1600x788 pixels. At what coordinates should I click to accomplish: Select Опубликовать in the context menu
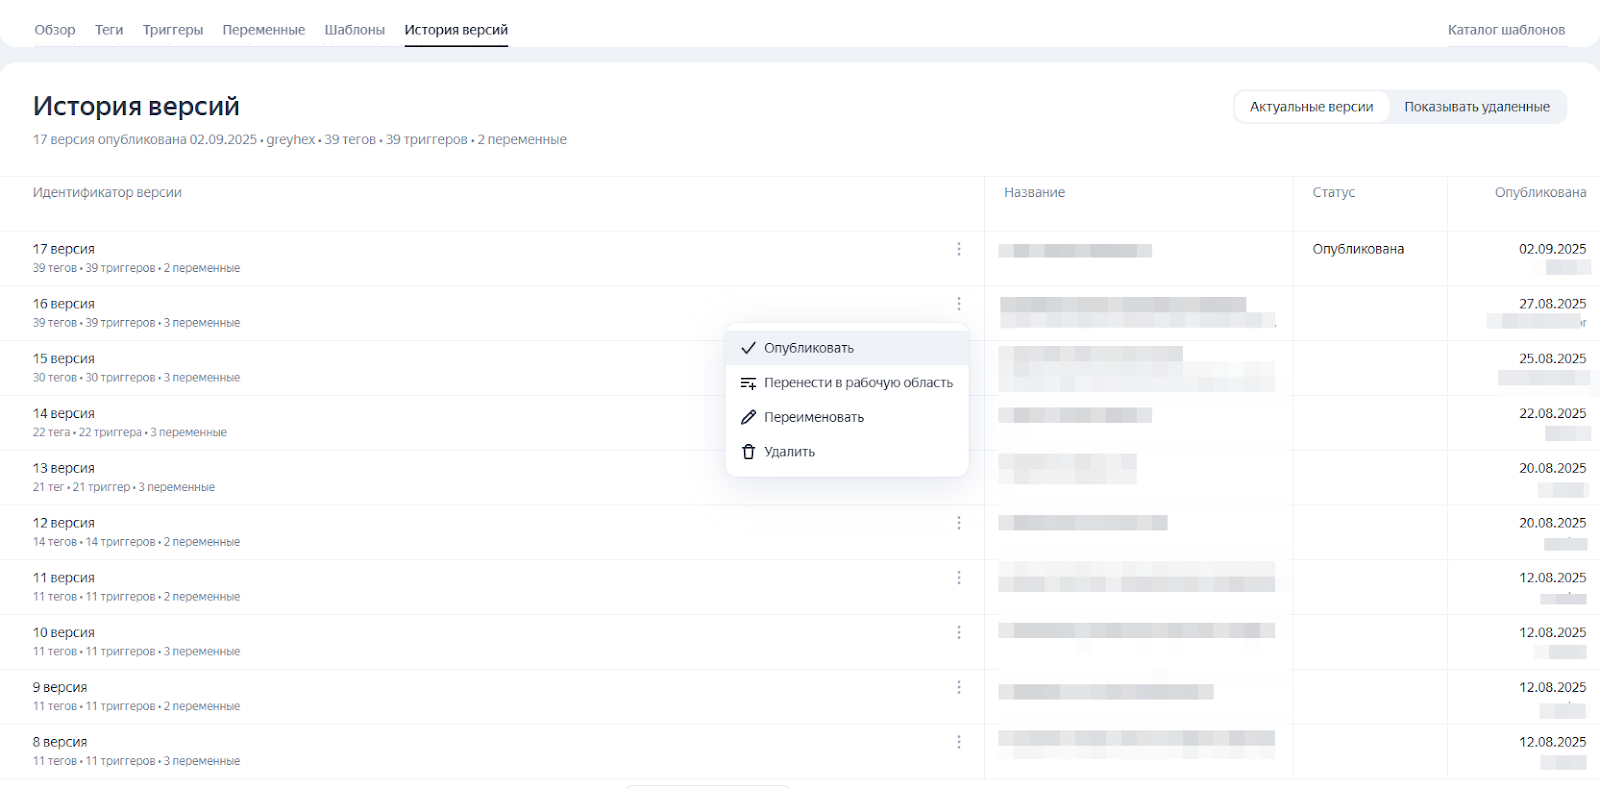808,348
